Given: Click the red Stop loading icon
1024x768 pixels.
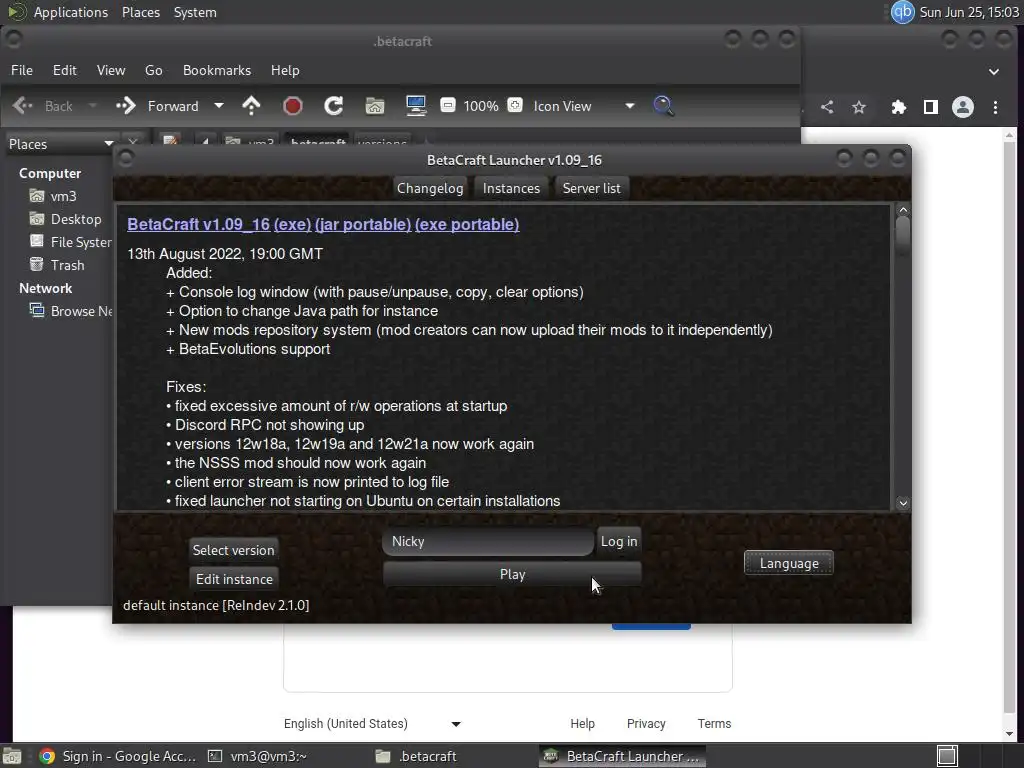Looking at the screenshot, I should pyautogui.click(x=293, y=106).
